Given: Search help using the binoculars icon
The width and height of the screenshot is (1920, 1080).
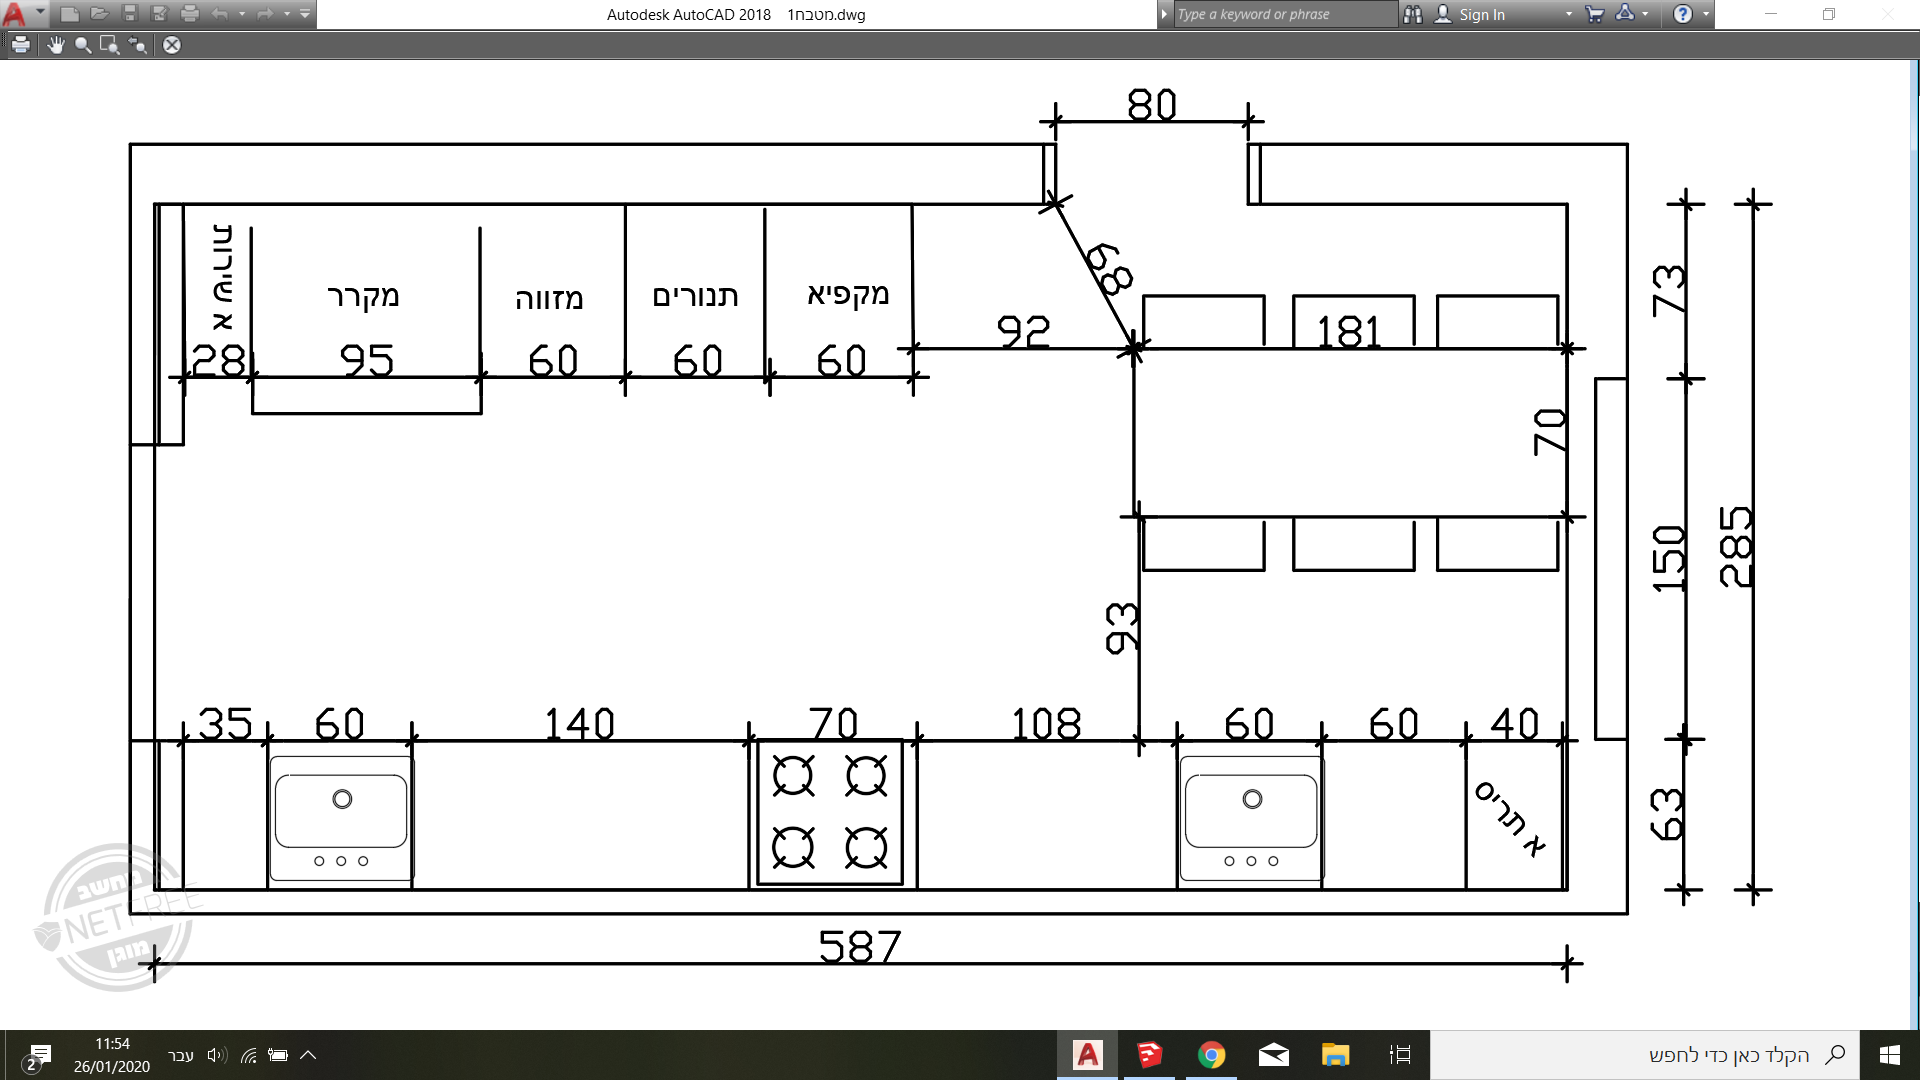Looking at the screenshot, I should [x=1412, y=14].
